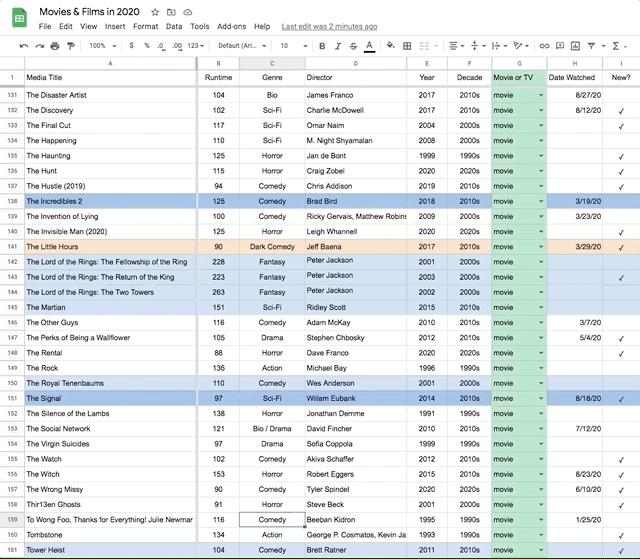Open the fill color picker

coord(391,46)
